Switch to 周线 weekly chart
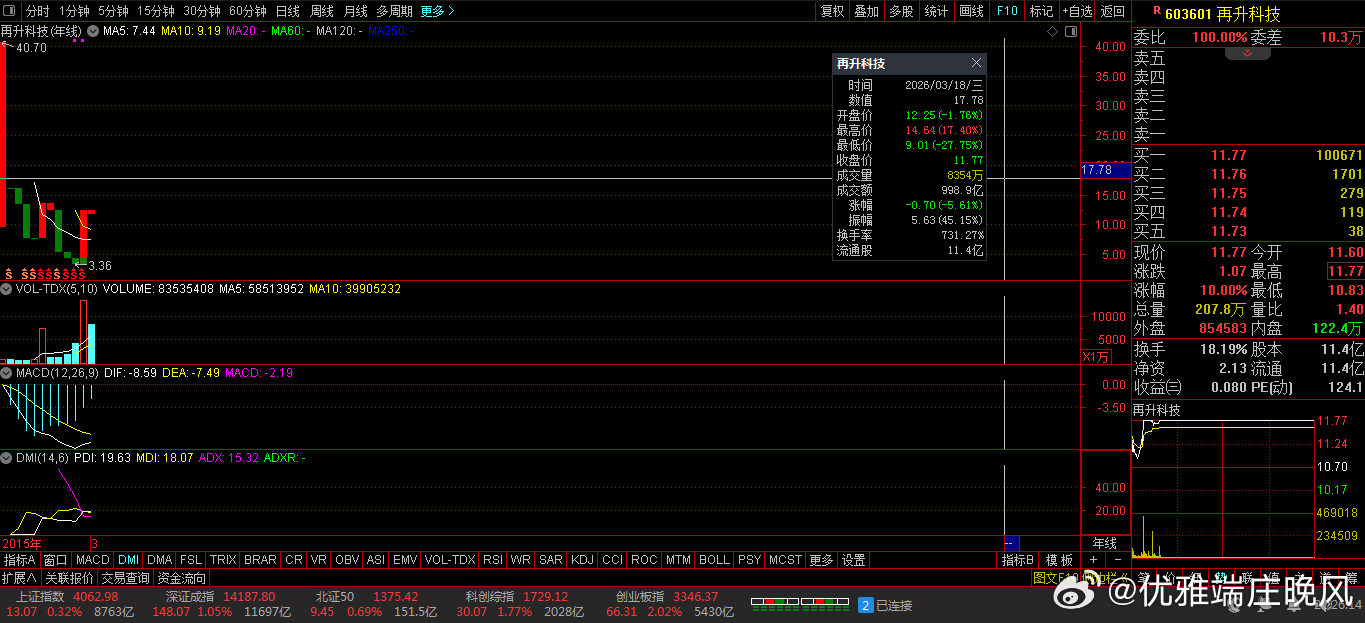This screenshot has width=1365, height=623. pyautogui.click(x=322, y=11)
